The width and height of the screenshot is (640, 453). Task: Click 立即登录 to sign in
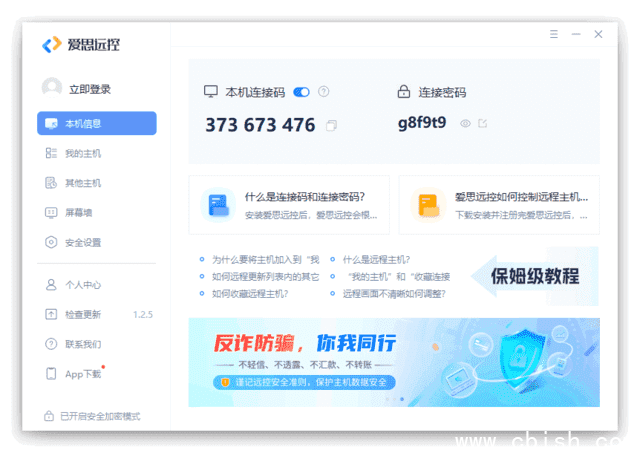tap(90, 89)
